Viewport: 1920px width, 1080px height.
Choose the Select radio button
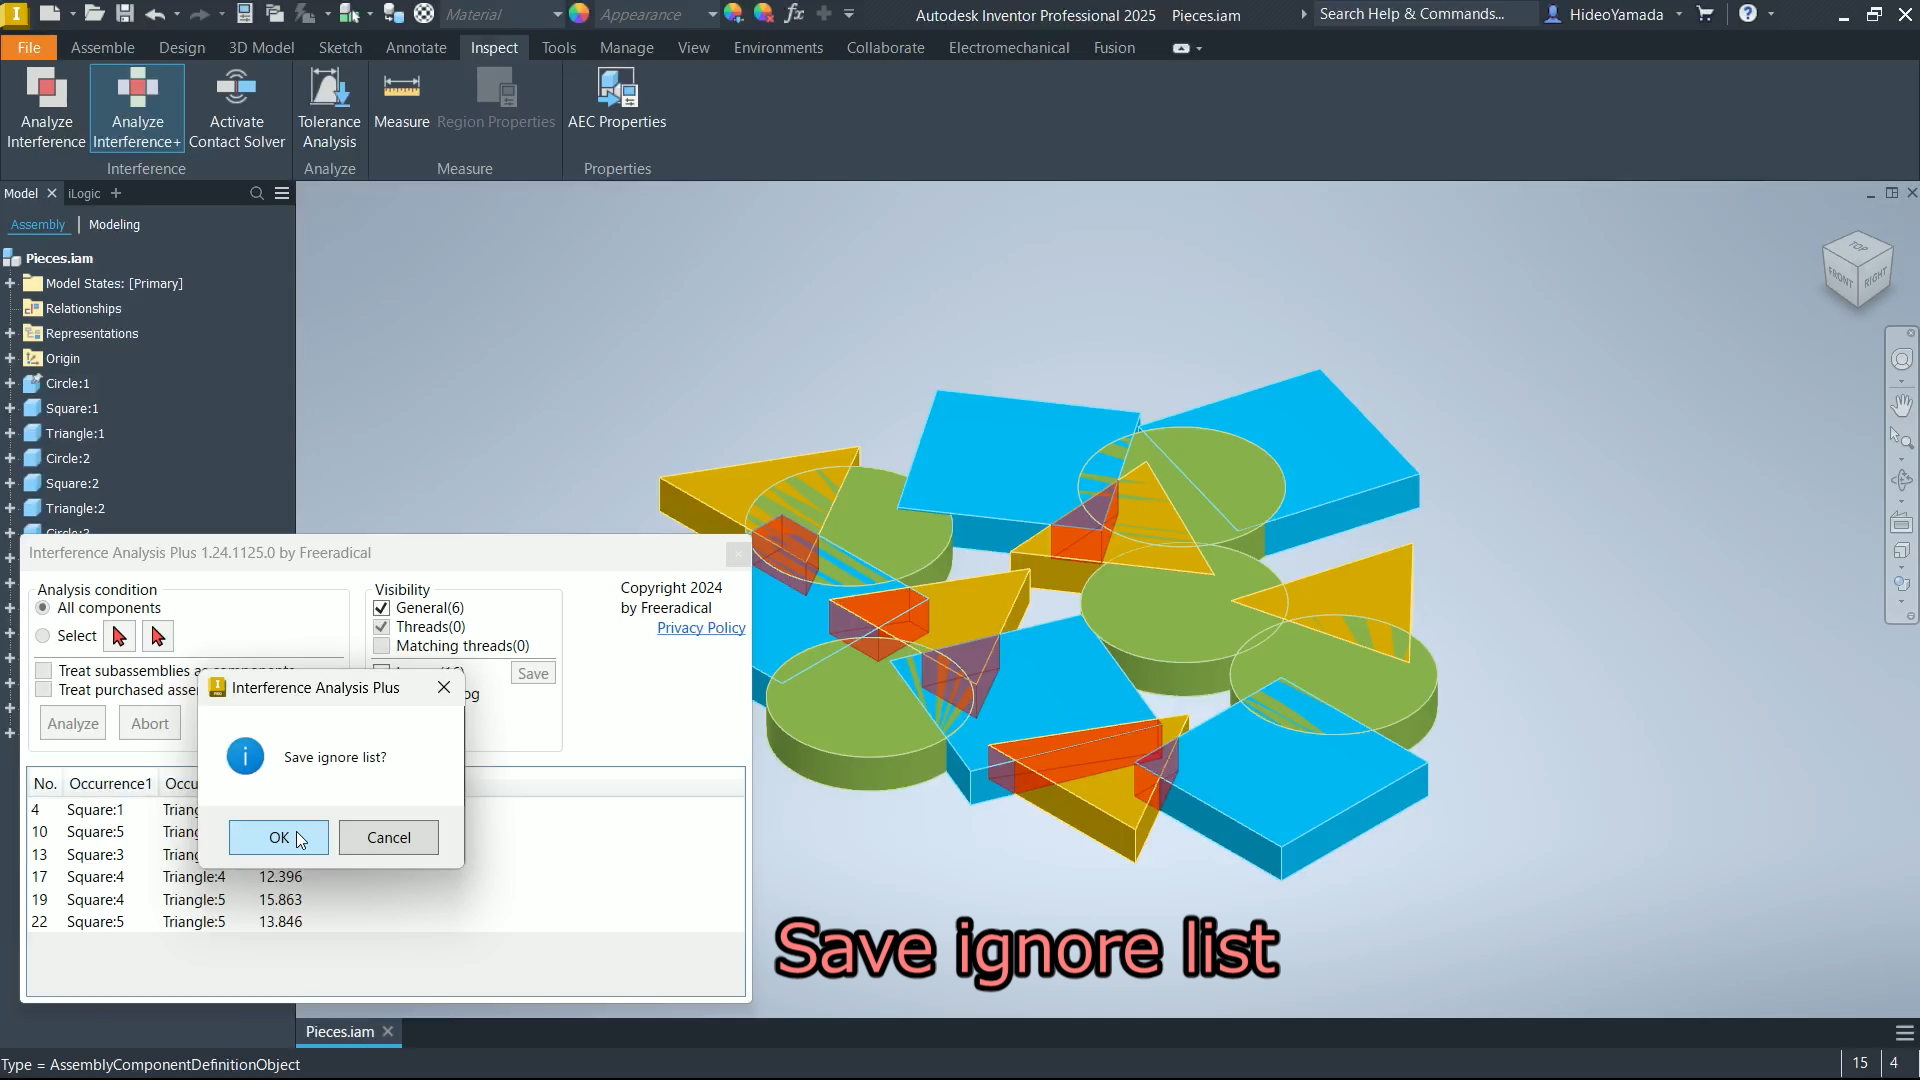[43, 636]
